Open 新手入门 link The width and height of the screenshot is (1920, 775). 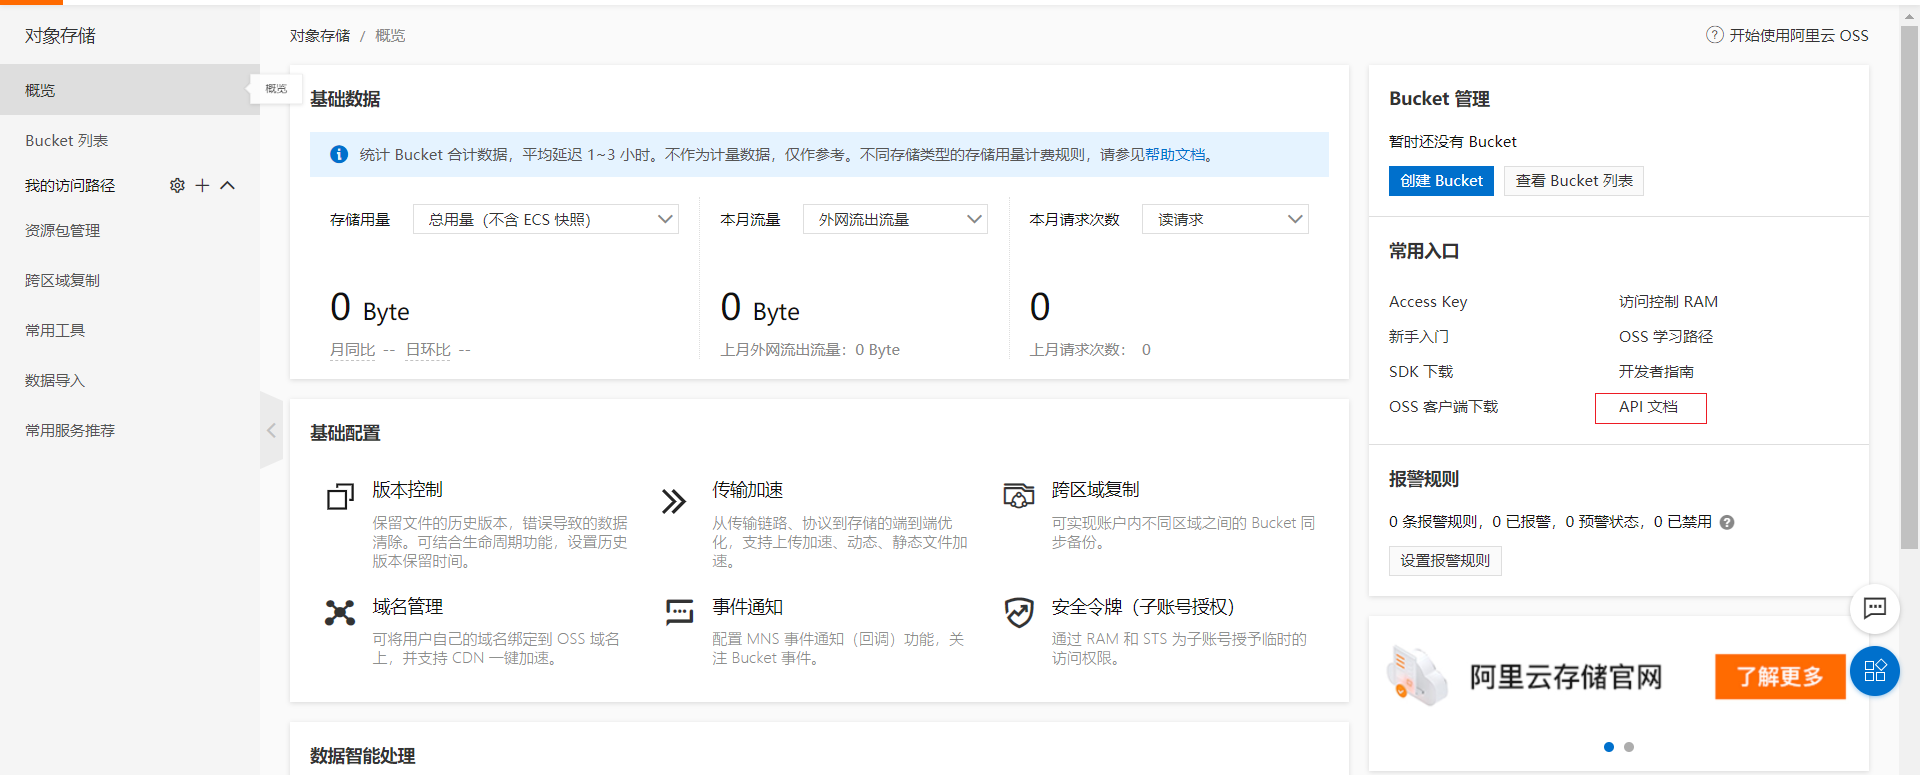click(x=1419, y=337)
